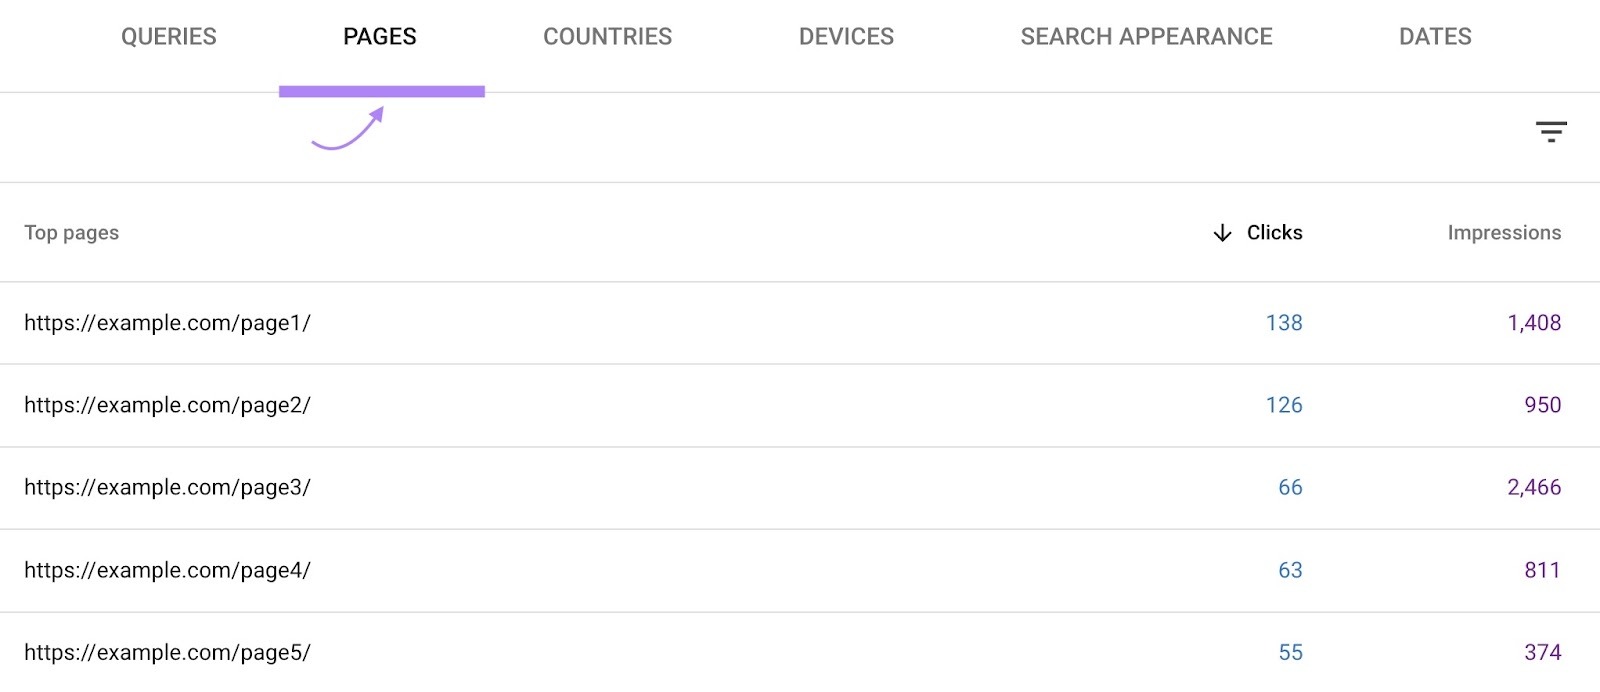Open the filter options icon
The image size is (1600, 692).
[1551, 131]
